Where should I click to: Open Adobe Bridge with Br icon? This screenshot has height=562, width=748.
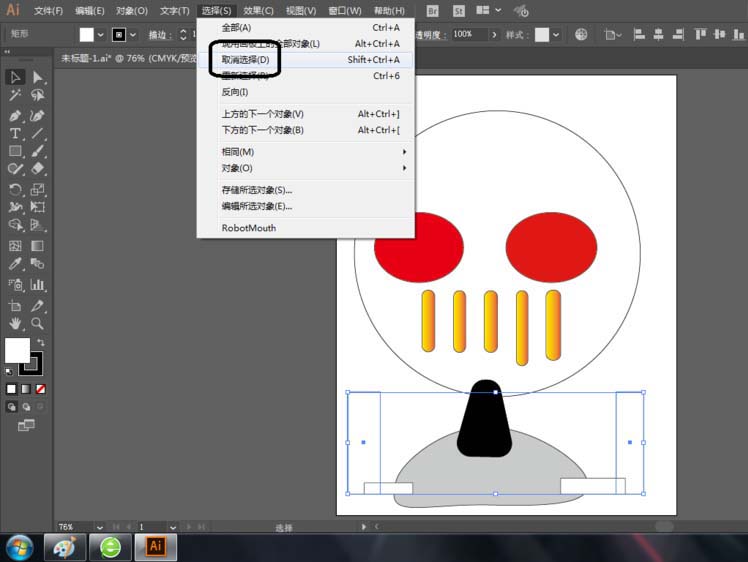click(432, 11)
